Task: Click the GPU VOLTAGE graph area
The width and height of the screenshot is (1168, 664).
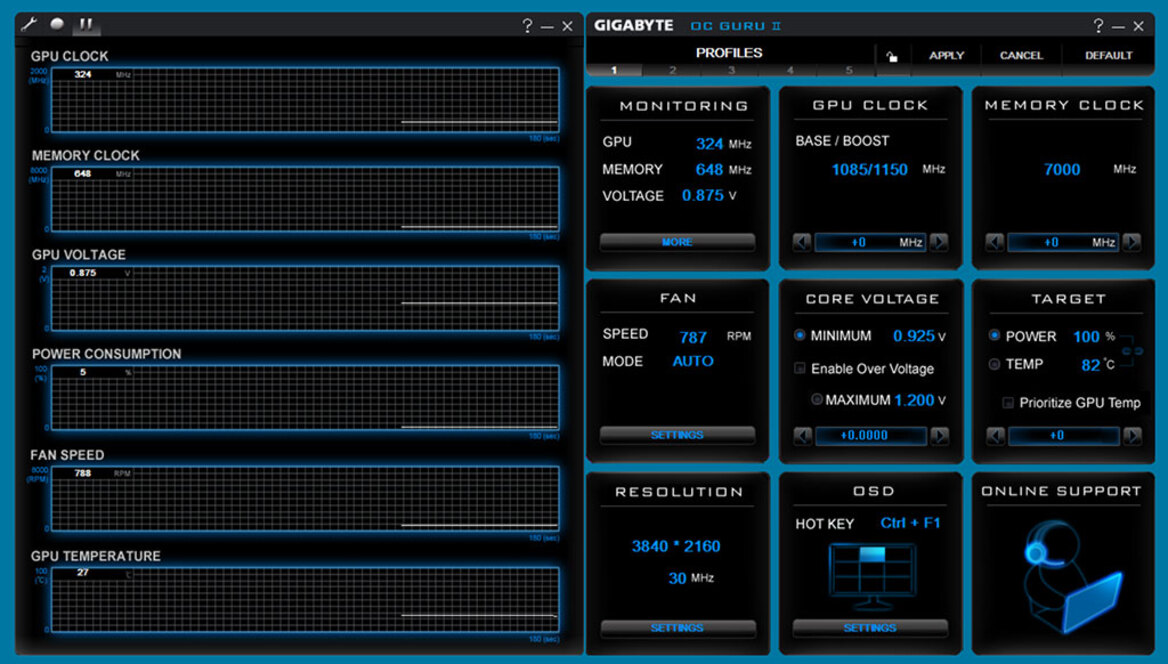Action: [x=305, y=298]
